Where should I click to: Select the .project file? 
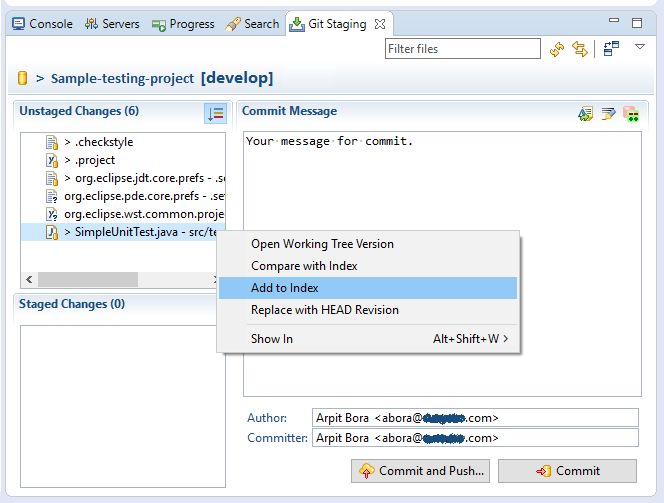click(x=123, y=160)
